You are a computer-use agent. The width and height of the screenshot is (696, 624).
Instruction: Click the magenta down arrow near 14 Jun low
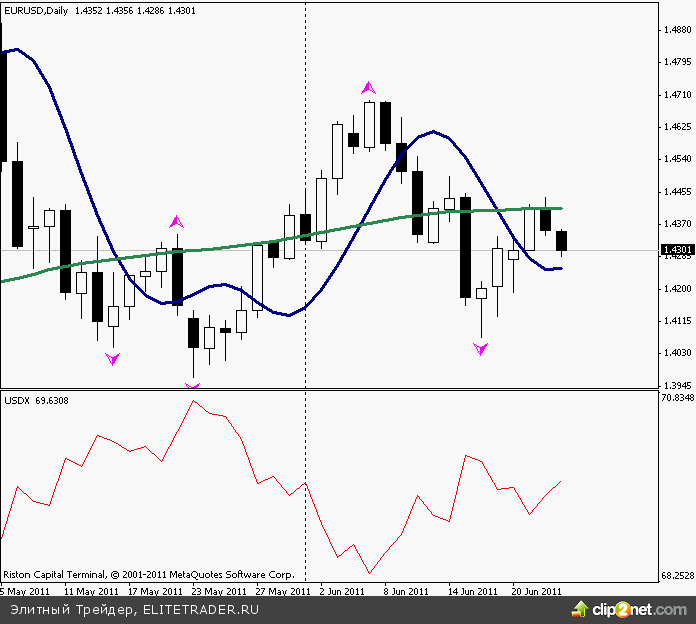pos(481,349)
